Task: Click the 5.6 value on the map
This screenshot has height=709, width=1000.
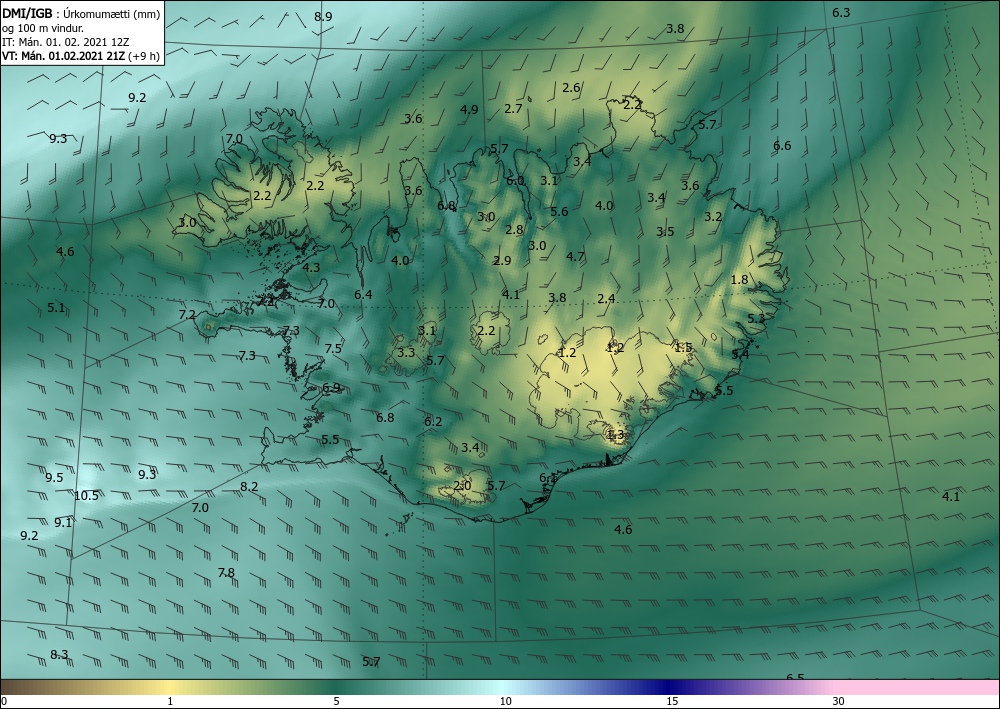Action: [x=559, y=211]
